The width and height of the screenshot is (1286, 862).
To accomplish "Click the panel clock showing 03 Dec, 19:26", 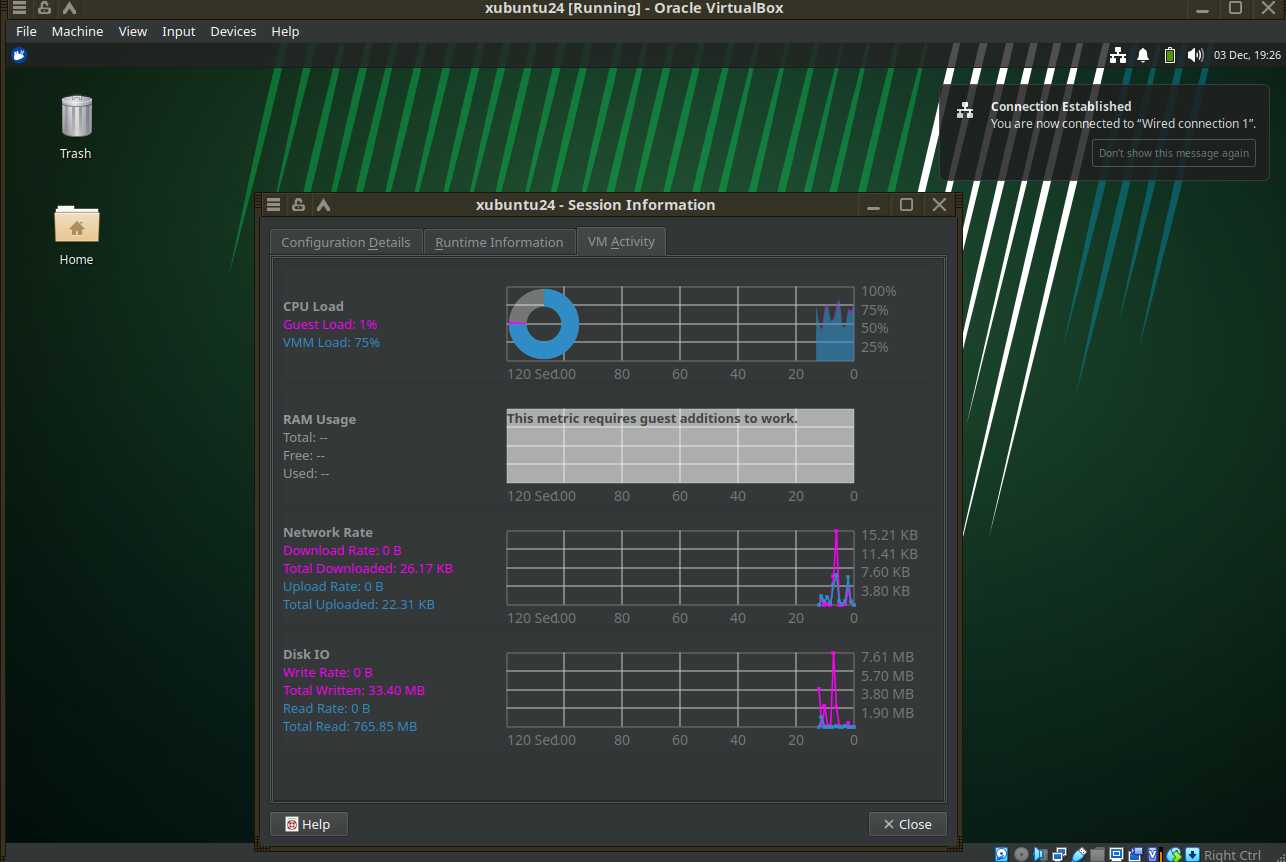I will (x=1246, y=55).
